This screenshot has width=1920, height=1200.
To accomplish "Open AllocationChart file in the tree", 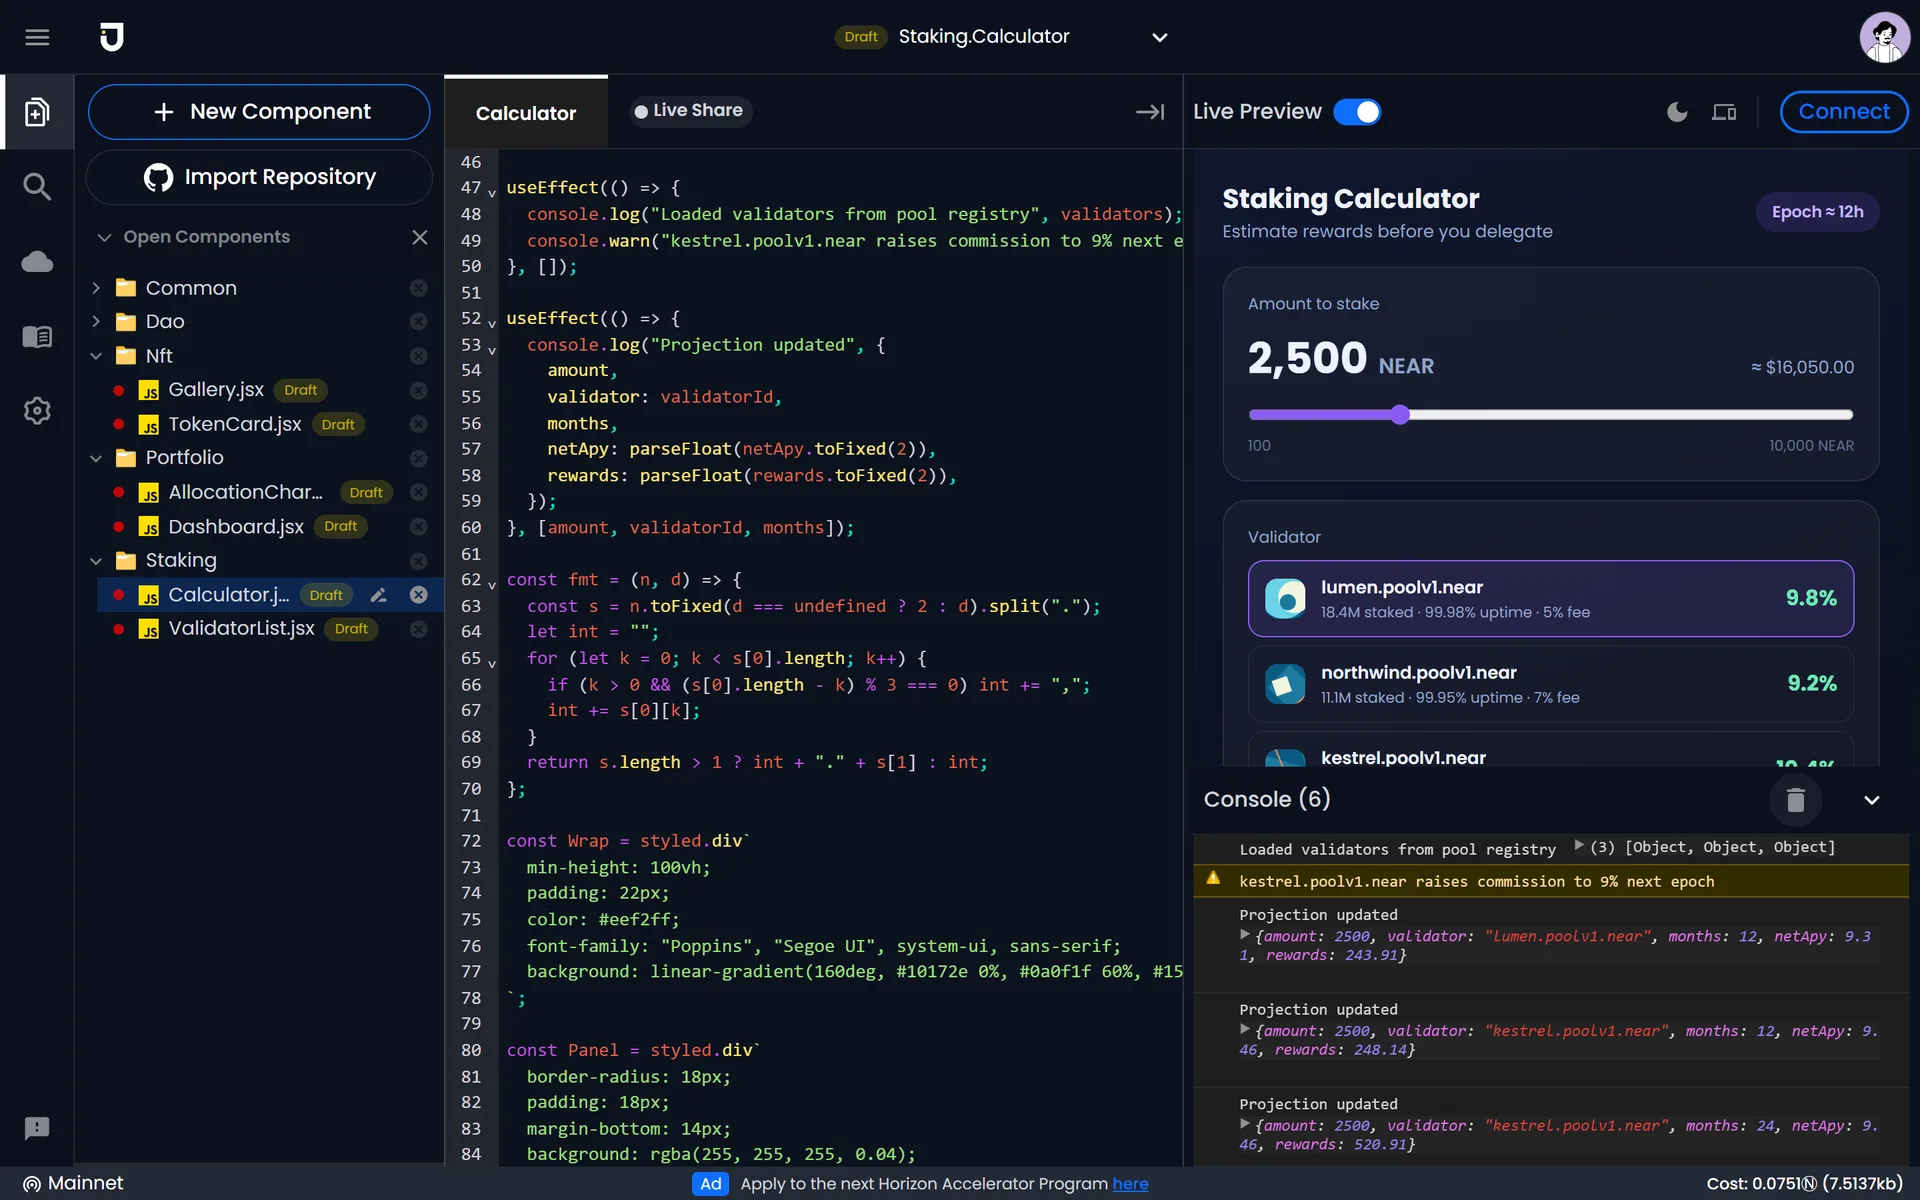I will pos(245,492).
